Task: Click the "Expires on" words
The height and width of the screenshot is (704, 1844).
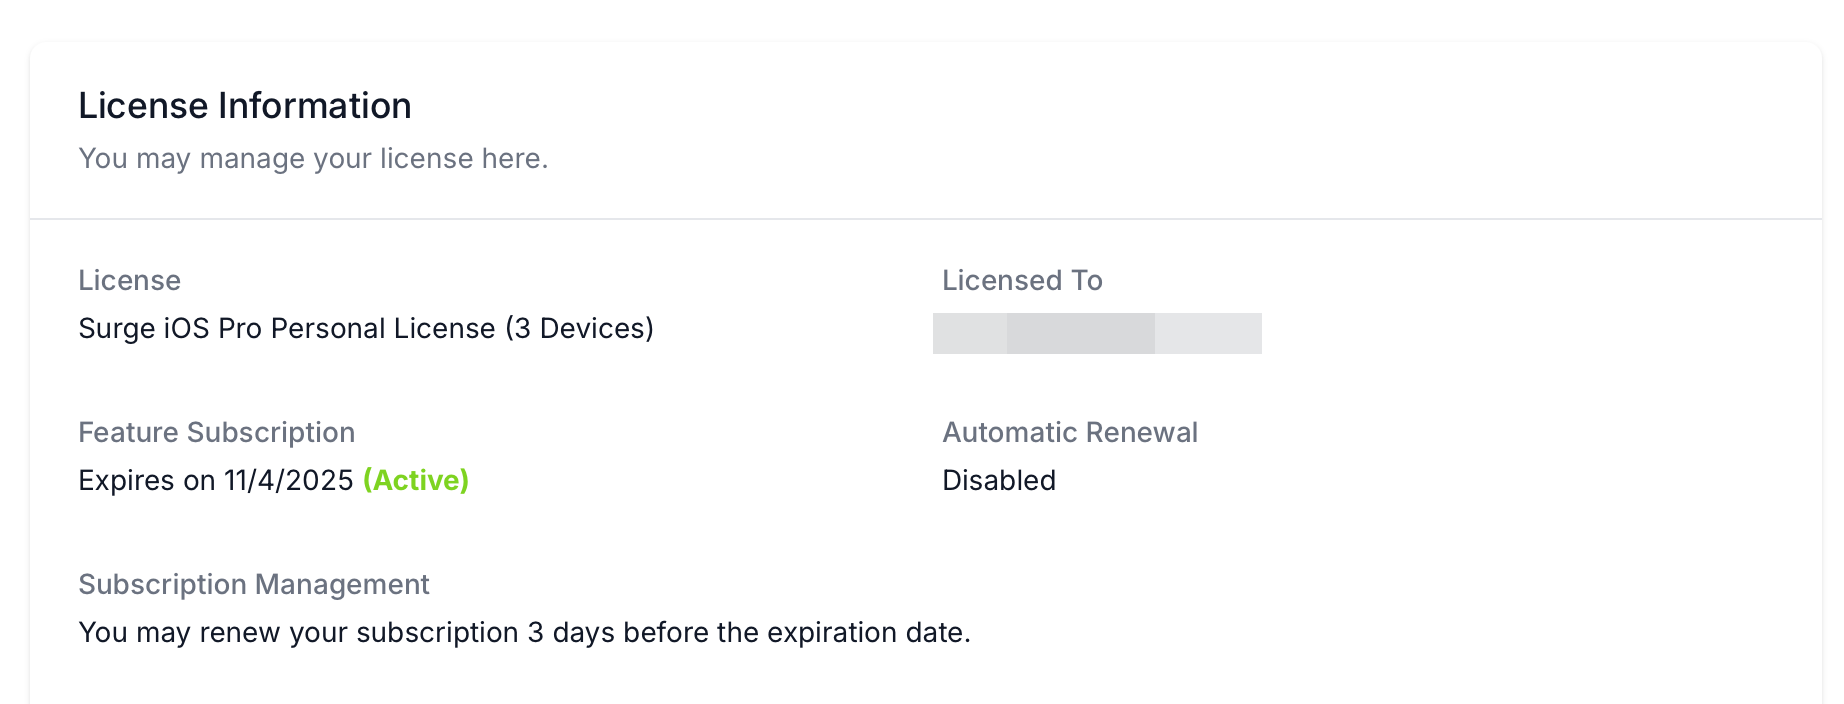Action: (147, 481)
